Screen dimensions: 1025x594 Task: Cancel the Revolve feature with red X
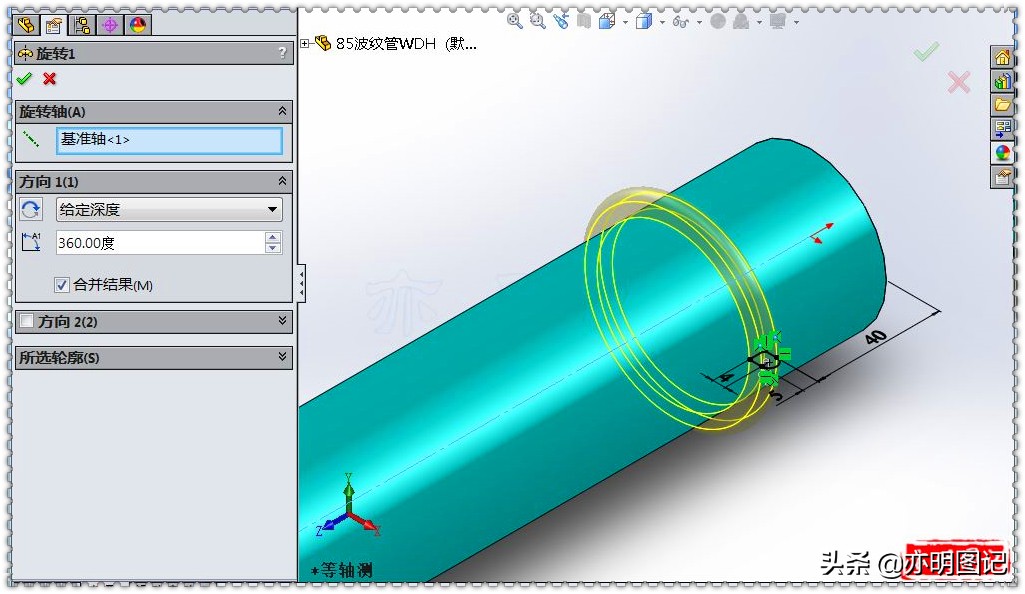(48, 79)
